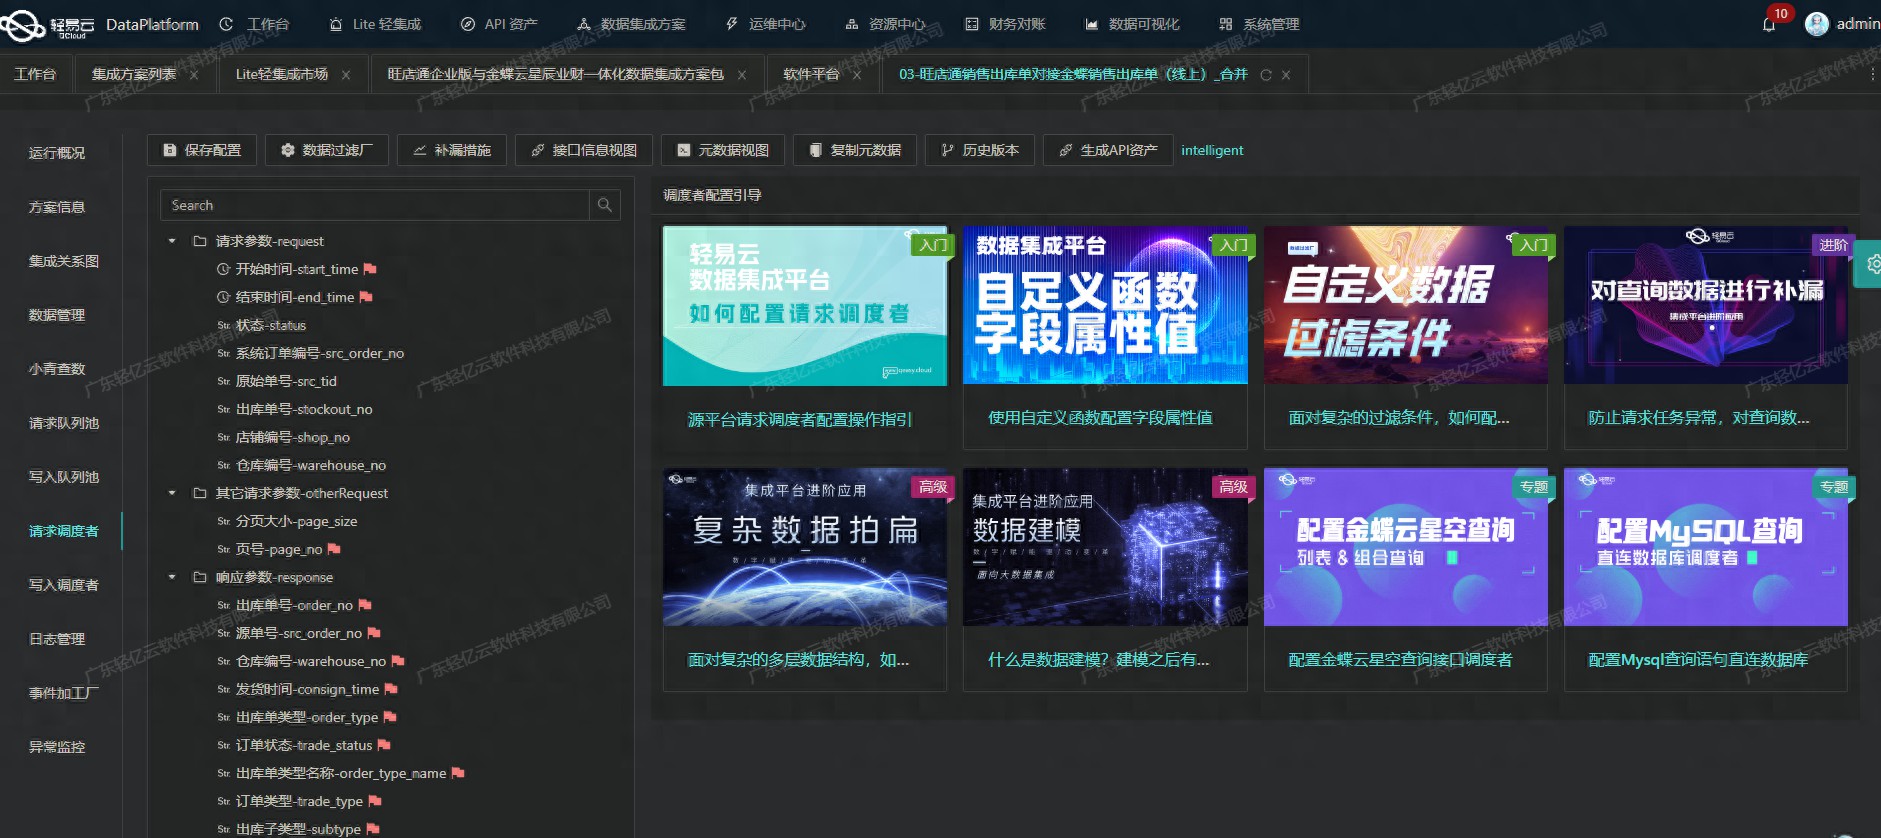
Task: Open the 财务对账 menu
Action: coord(1005,24)
